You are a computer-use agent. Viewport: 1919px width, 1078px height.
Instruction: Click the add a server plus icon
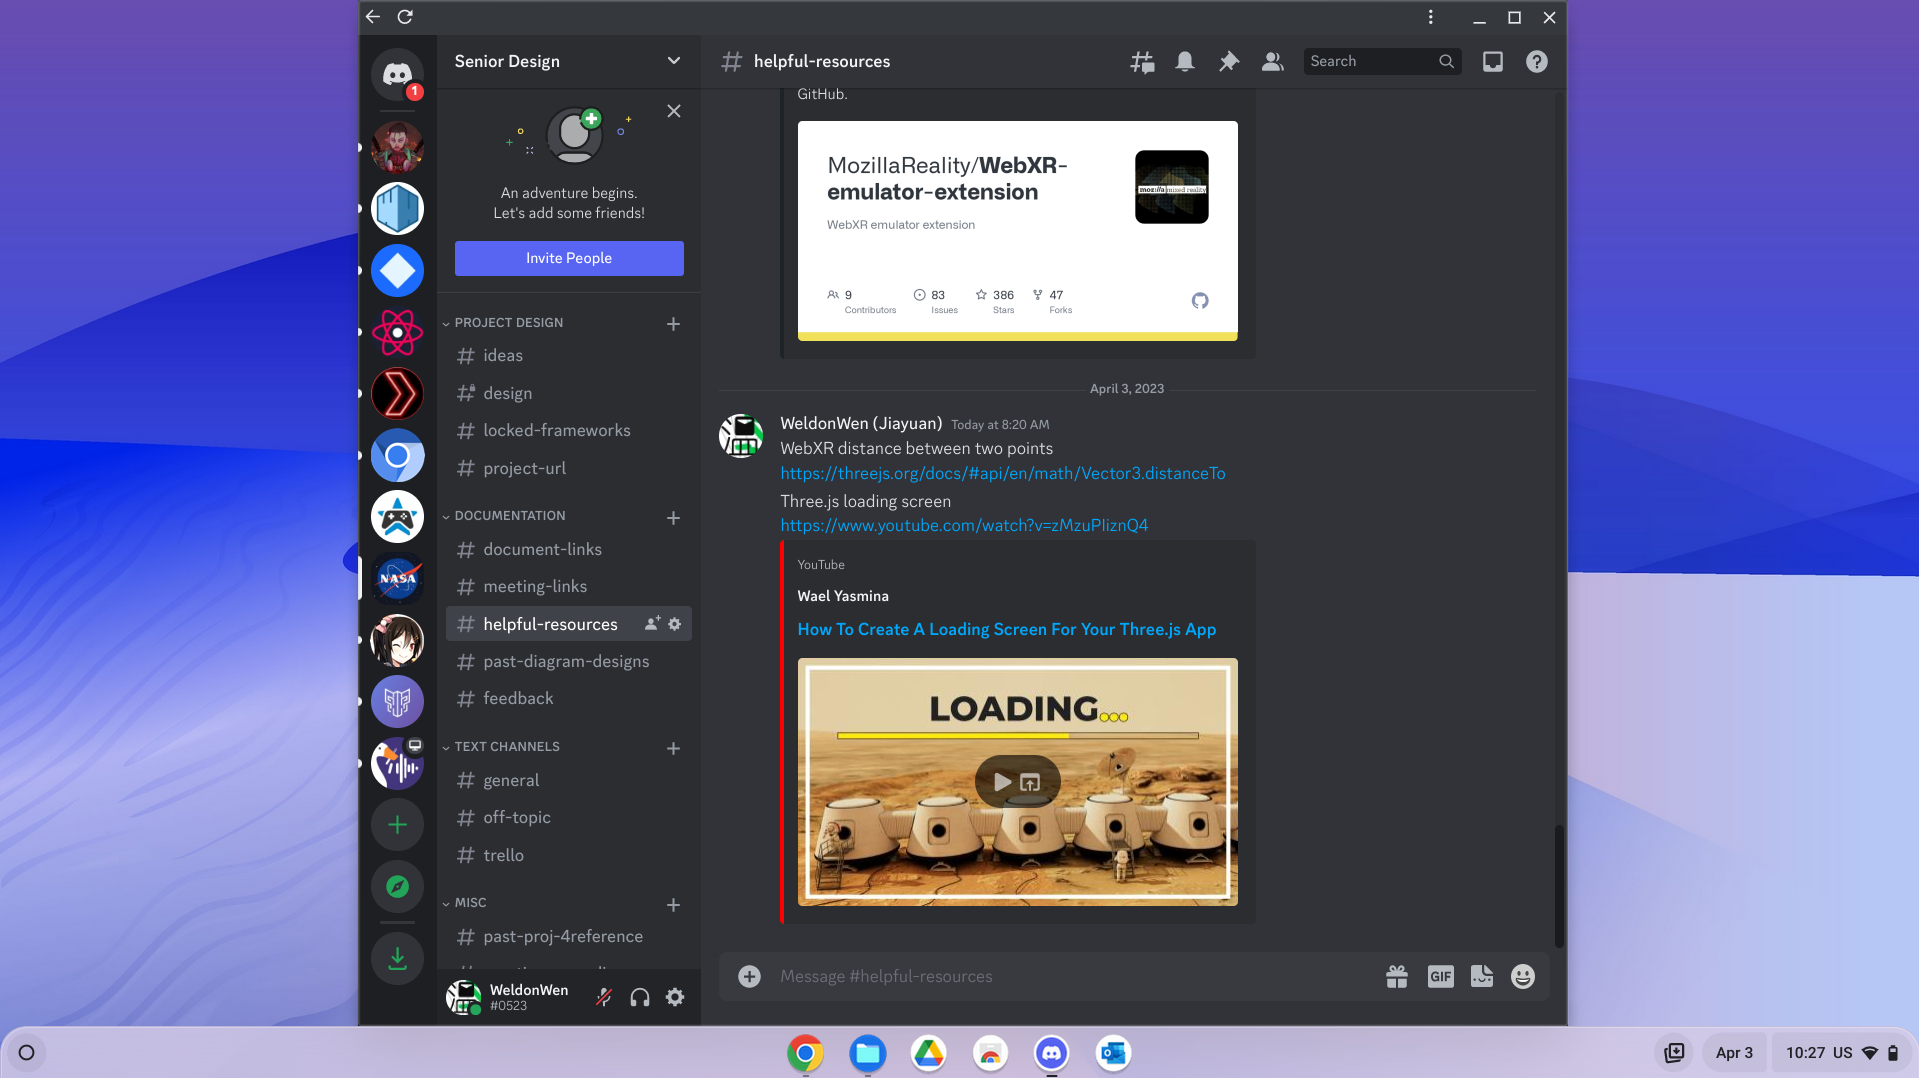click(397, 825)
